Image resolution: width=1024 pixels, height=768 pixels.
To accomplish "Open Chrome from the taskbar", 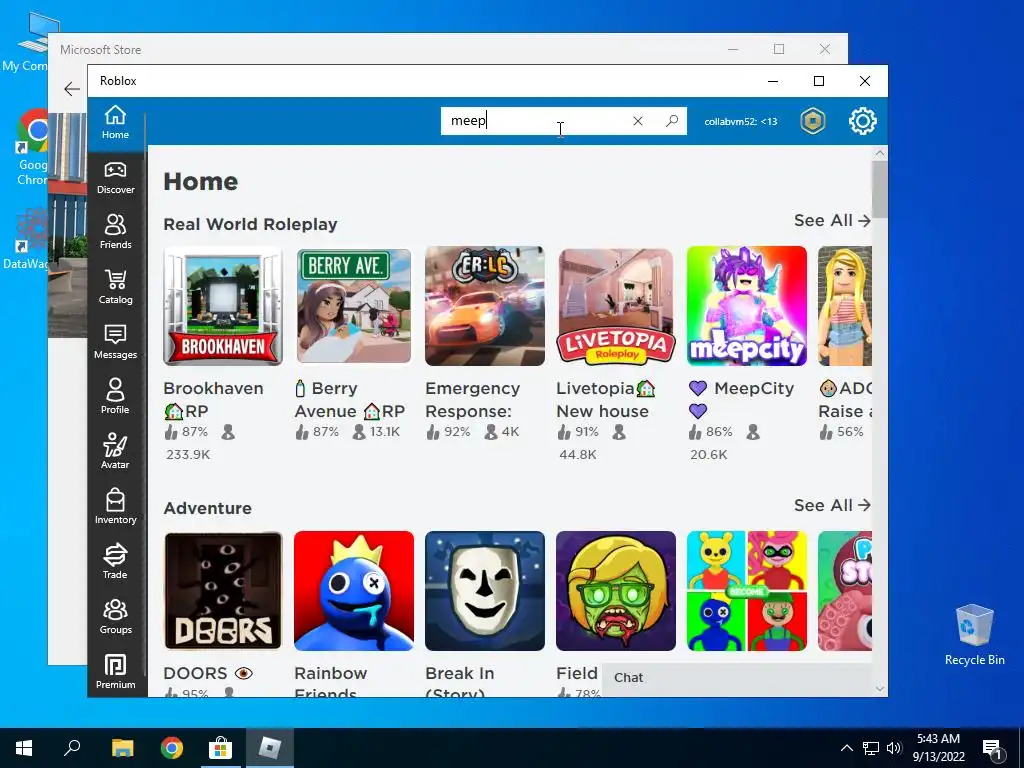I will [172, 748].
